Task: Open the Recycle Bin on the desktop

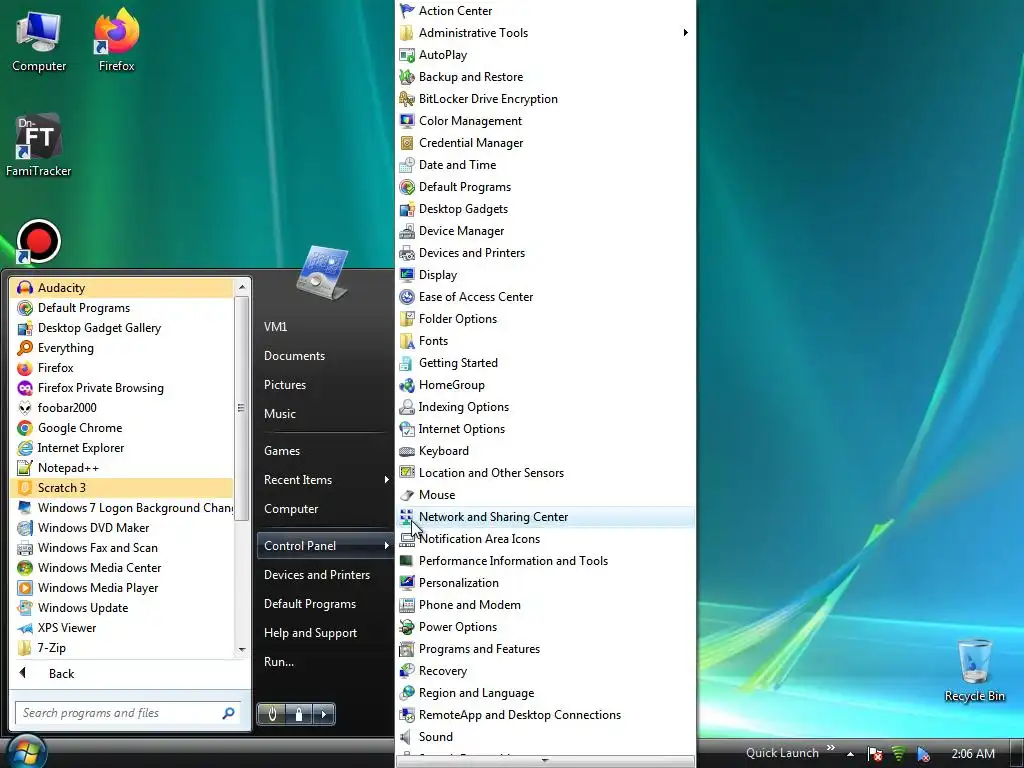Action: point(974,670)
